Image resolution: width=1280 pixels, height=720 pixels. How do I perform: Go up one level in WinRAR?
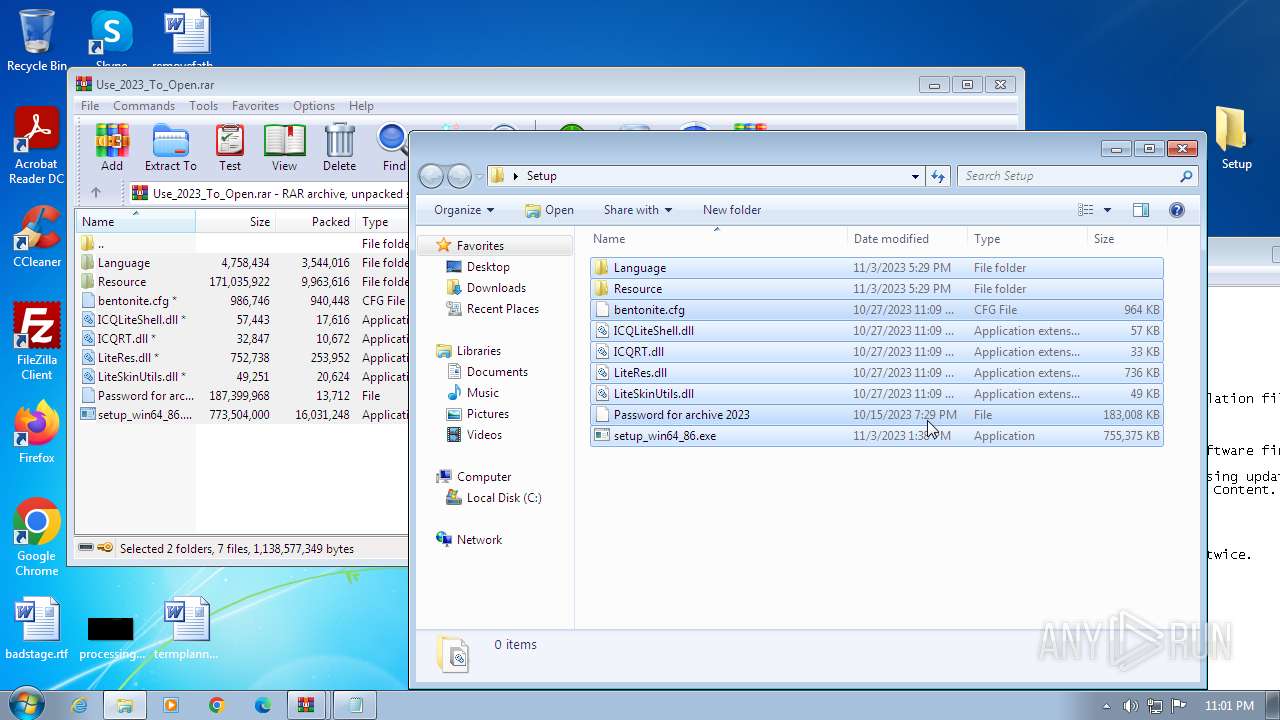[x=96, y=193]
